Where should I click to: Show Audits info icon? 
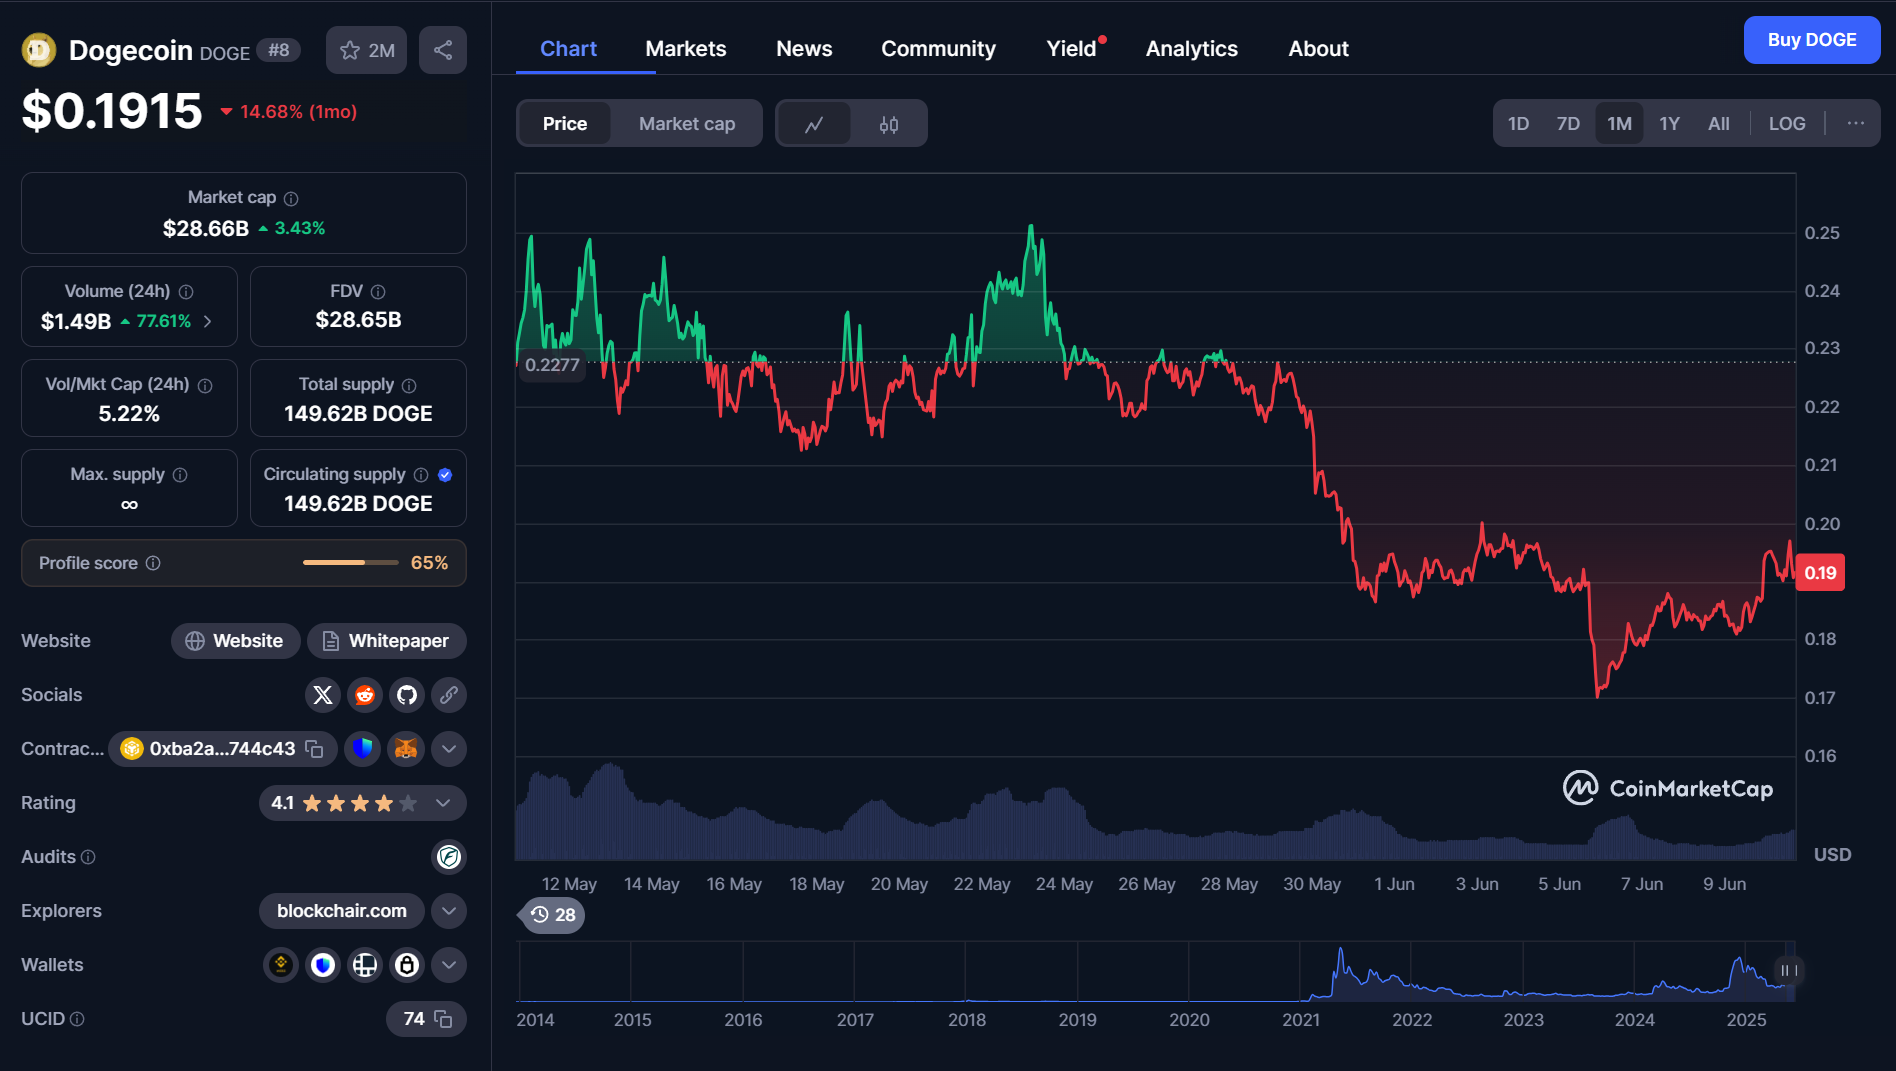(88, 857)
